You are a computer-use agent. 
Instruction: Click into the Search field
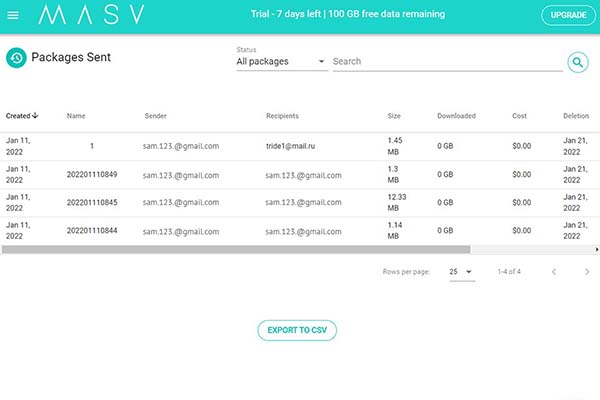[x=447, y=61]
